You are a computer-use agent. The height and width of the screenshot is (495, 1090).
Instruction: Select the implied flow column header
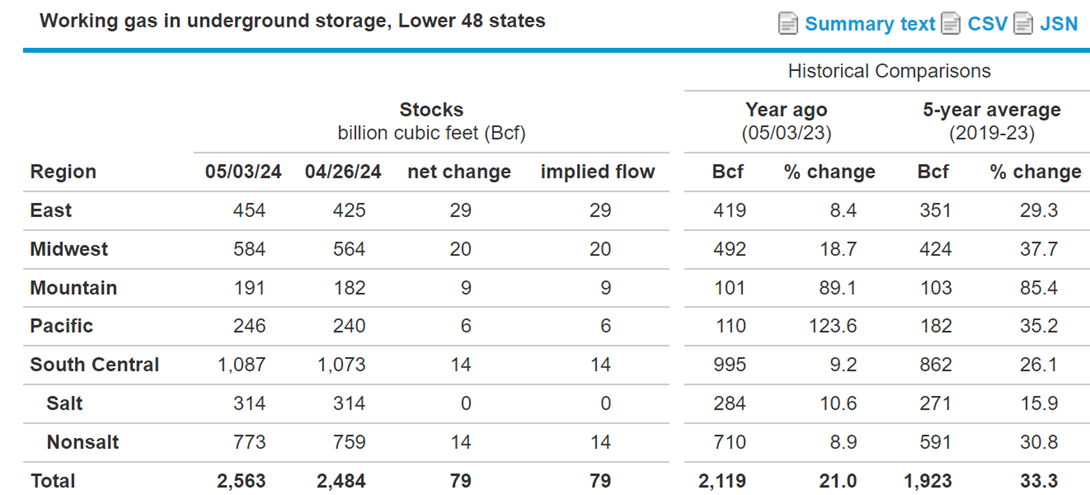click(x=598, y=172)
